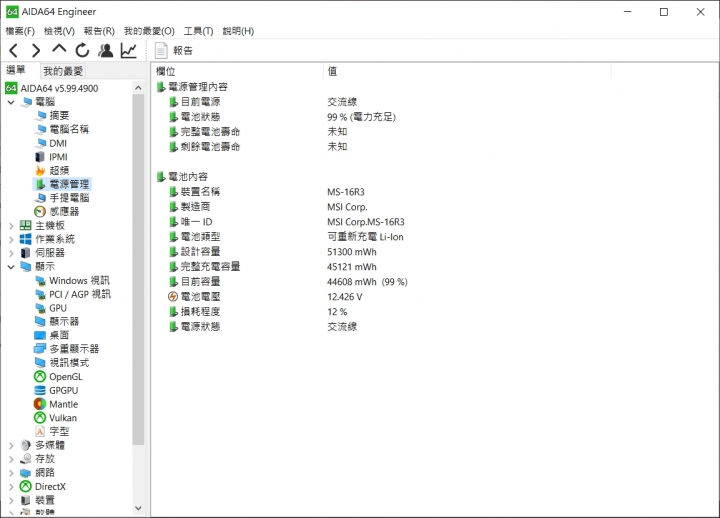720x518 pixels.
Task: Select 電源管理 in the tree
Action: 69,184
